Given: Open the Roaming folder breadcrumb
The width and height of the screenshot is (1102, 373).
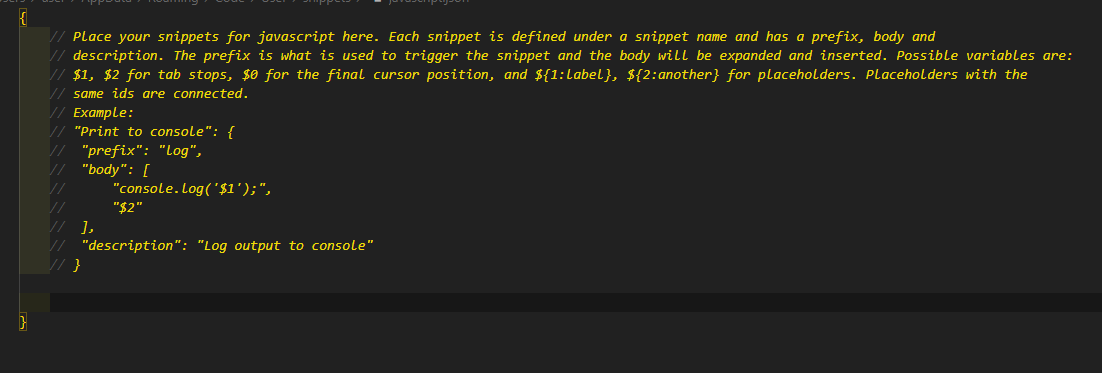Looking at the screenshot, I should tap(172, 1).
